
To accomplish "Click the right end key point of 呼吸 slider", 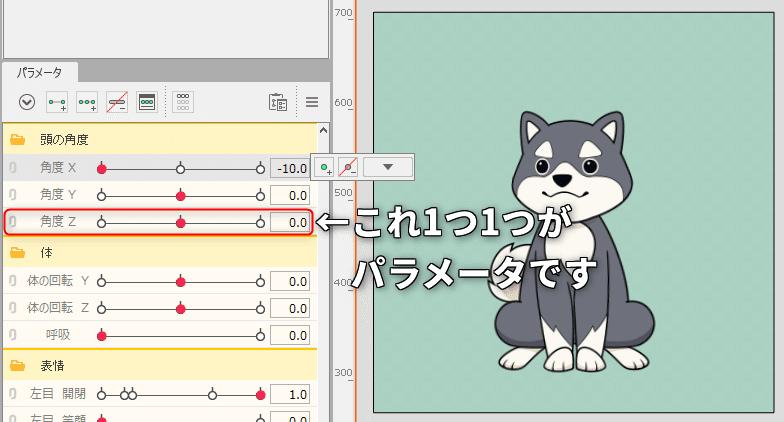I will 260,336.
